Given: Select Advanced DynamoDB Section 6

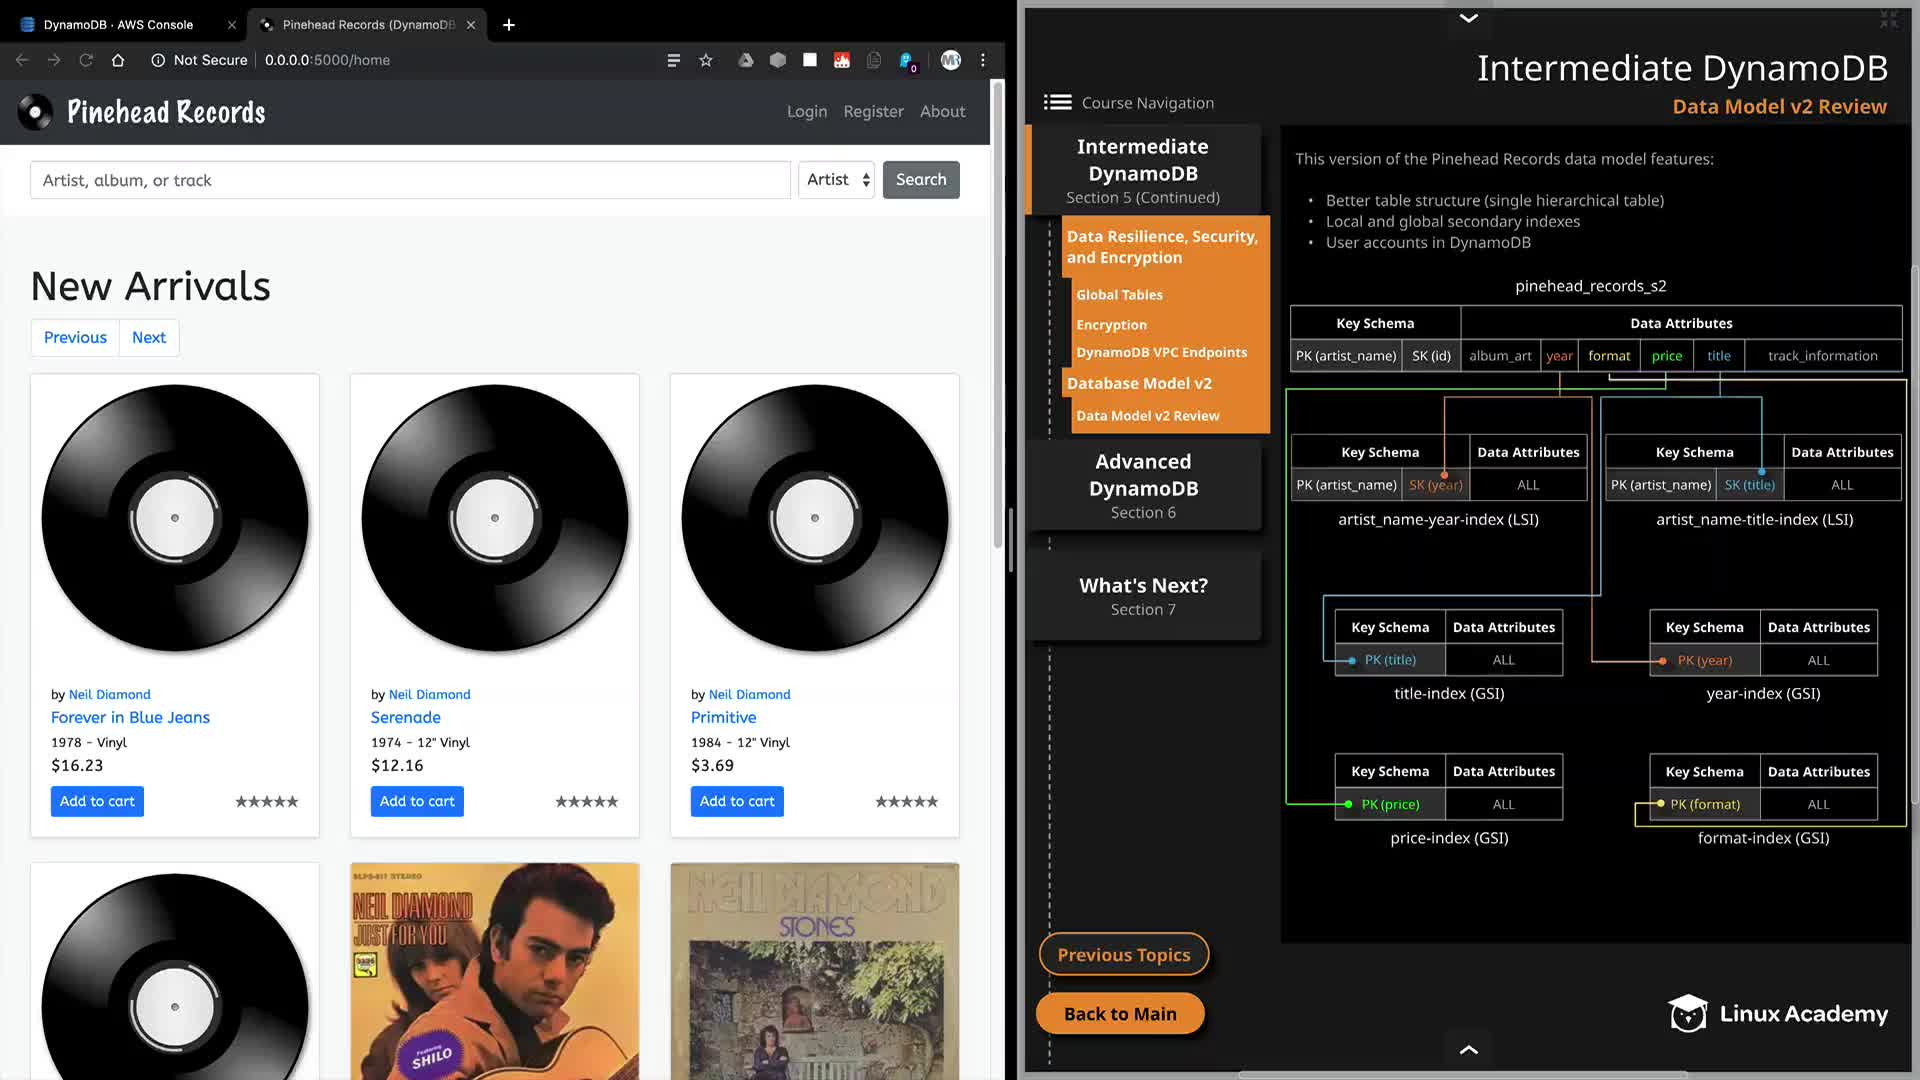Looking at the screenshot, I should pyautogui.click(x=1143, y=486).
